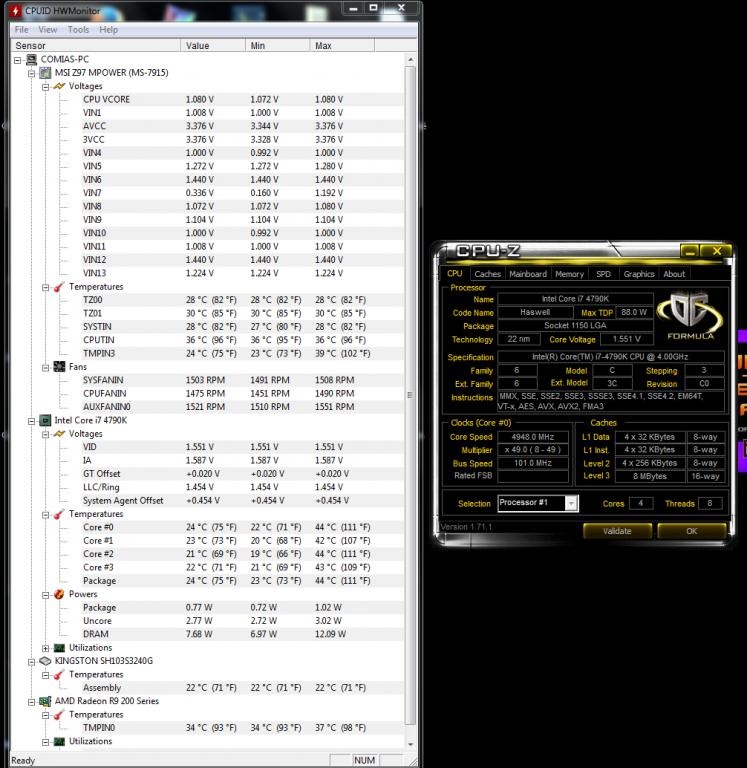The image size is (747, 768).
Task: Click the HWMonitor scroll down arrow
Action: pyautogui.click(x=410, y=744)
